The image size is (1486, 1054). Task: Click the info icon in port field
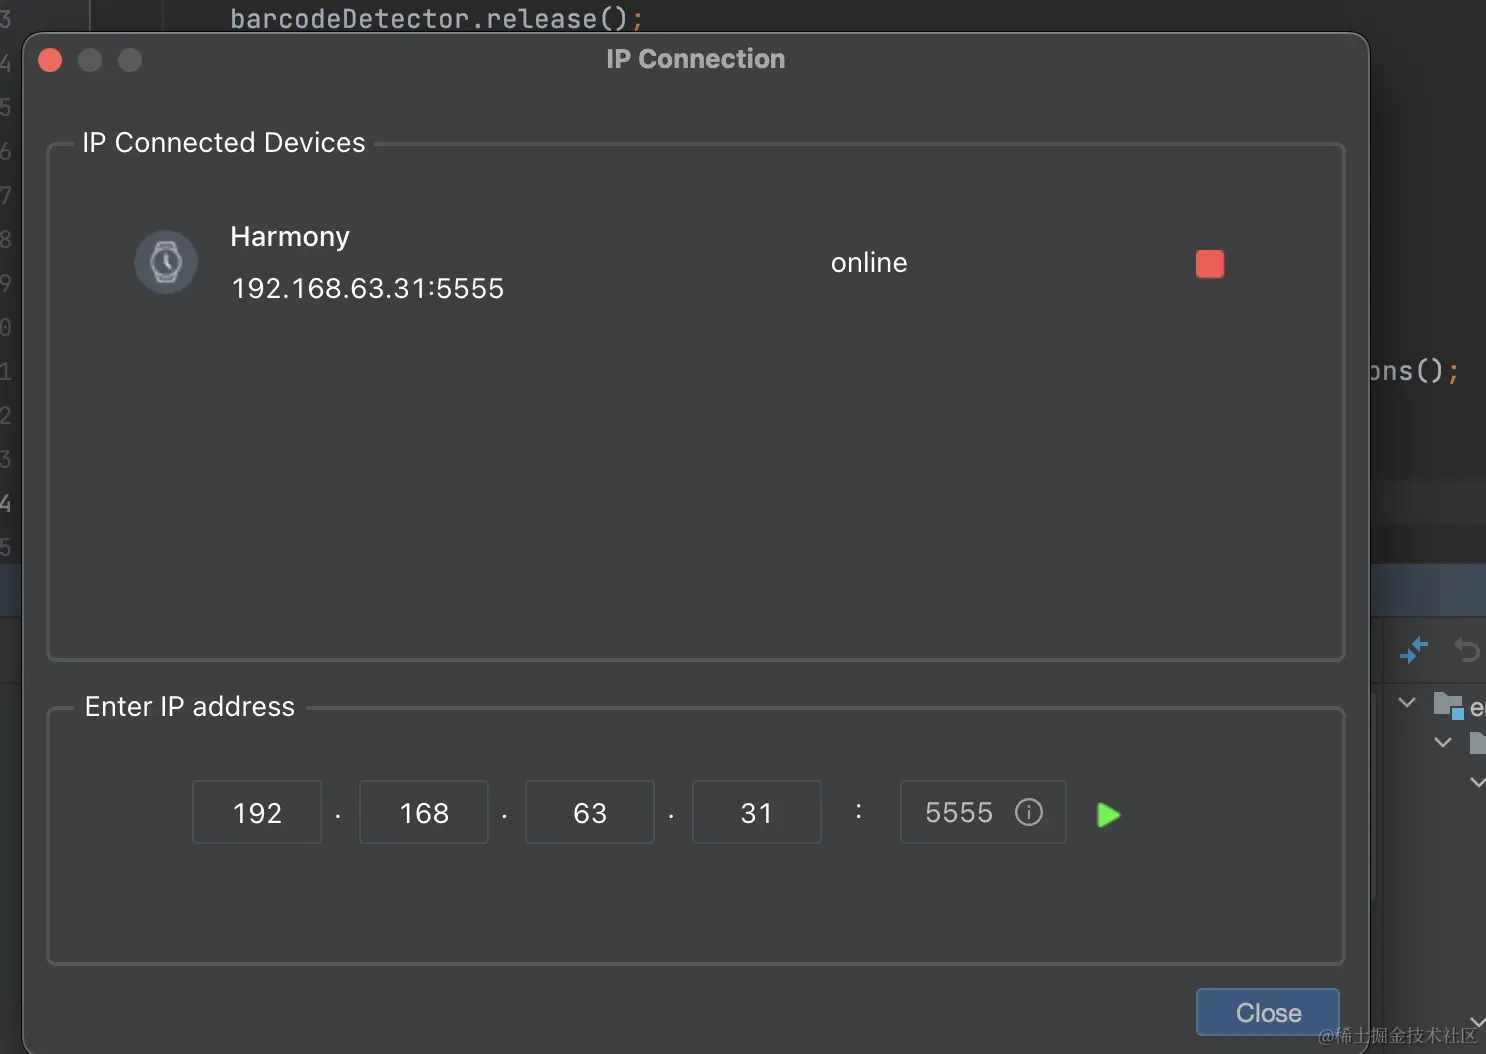click(x=1029, y=812)
